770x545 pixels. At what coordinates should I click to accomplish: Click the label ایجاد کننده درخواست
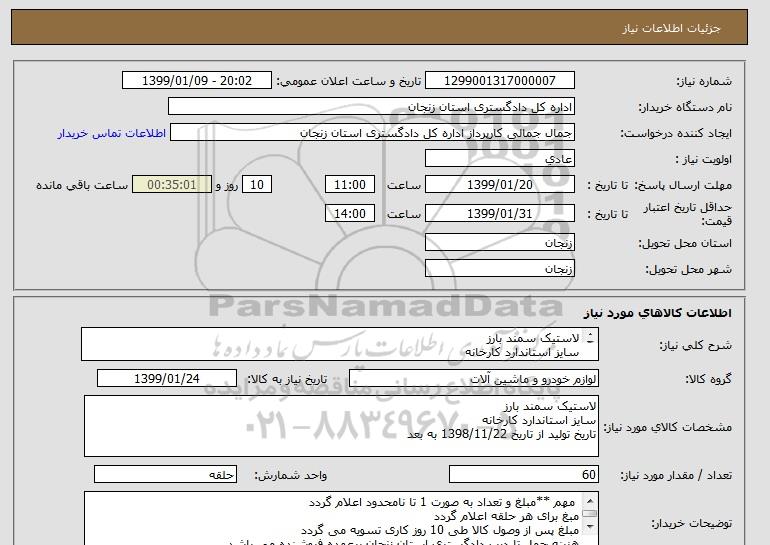[676, 134]
